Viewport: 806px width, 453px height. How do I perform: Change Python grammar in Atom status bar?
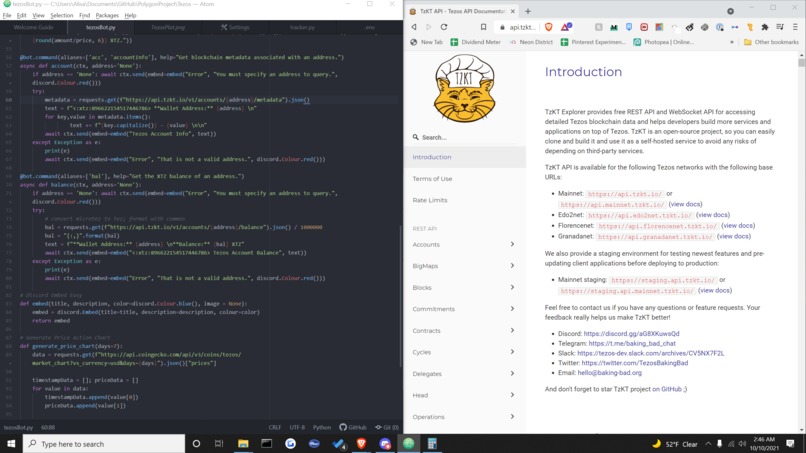pos(322,427)
